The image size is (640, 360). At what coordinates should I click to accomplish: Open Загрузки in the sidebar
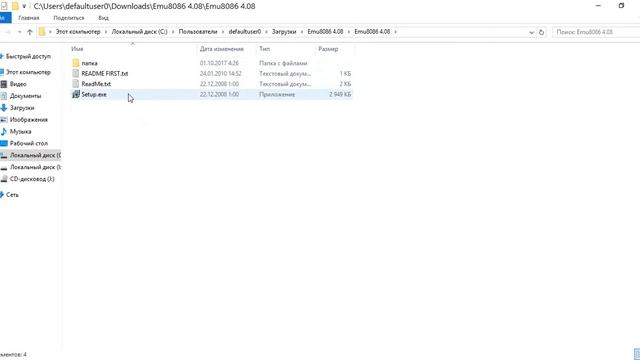pos(22,108)
